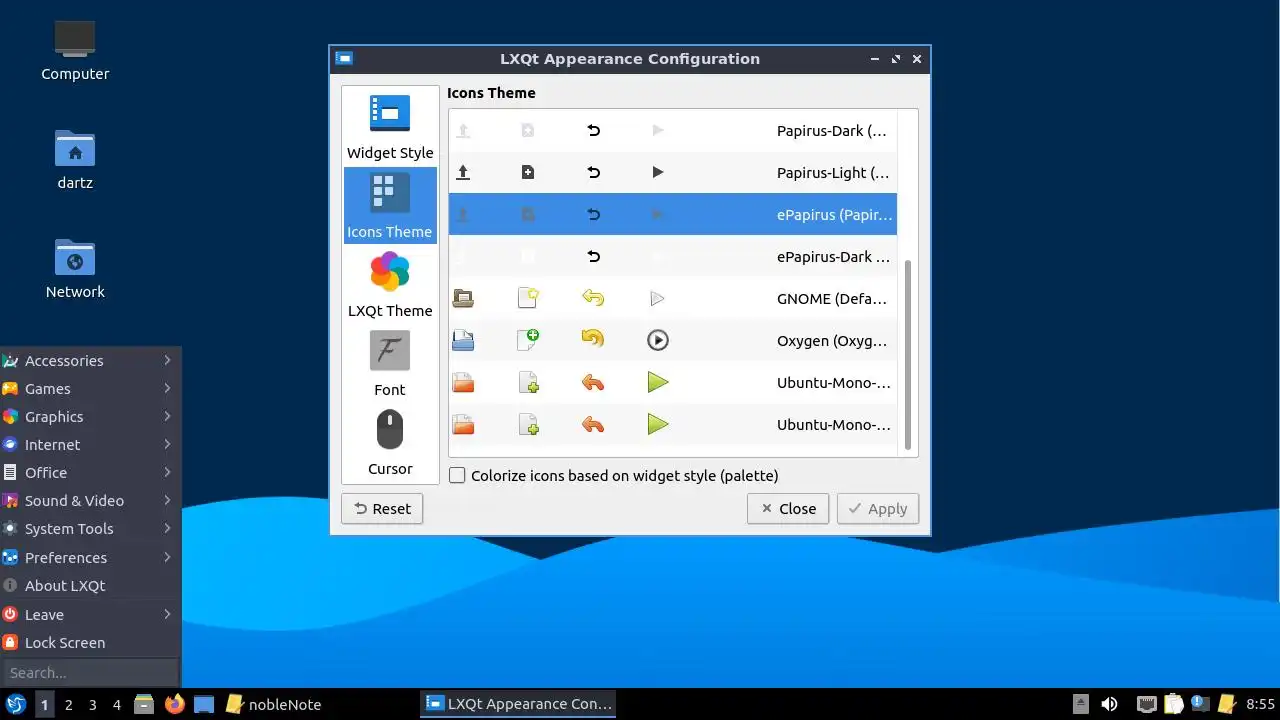Select the Computer desktop icon
The height and width of the screenshot is (720, 1280).
coord(75,51)
